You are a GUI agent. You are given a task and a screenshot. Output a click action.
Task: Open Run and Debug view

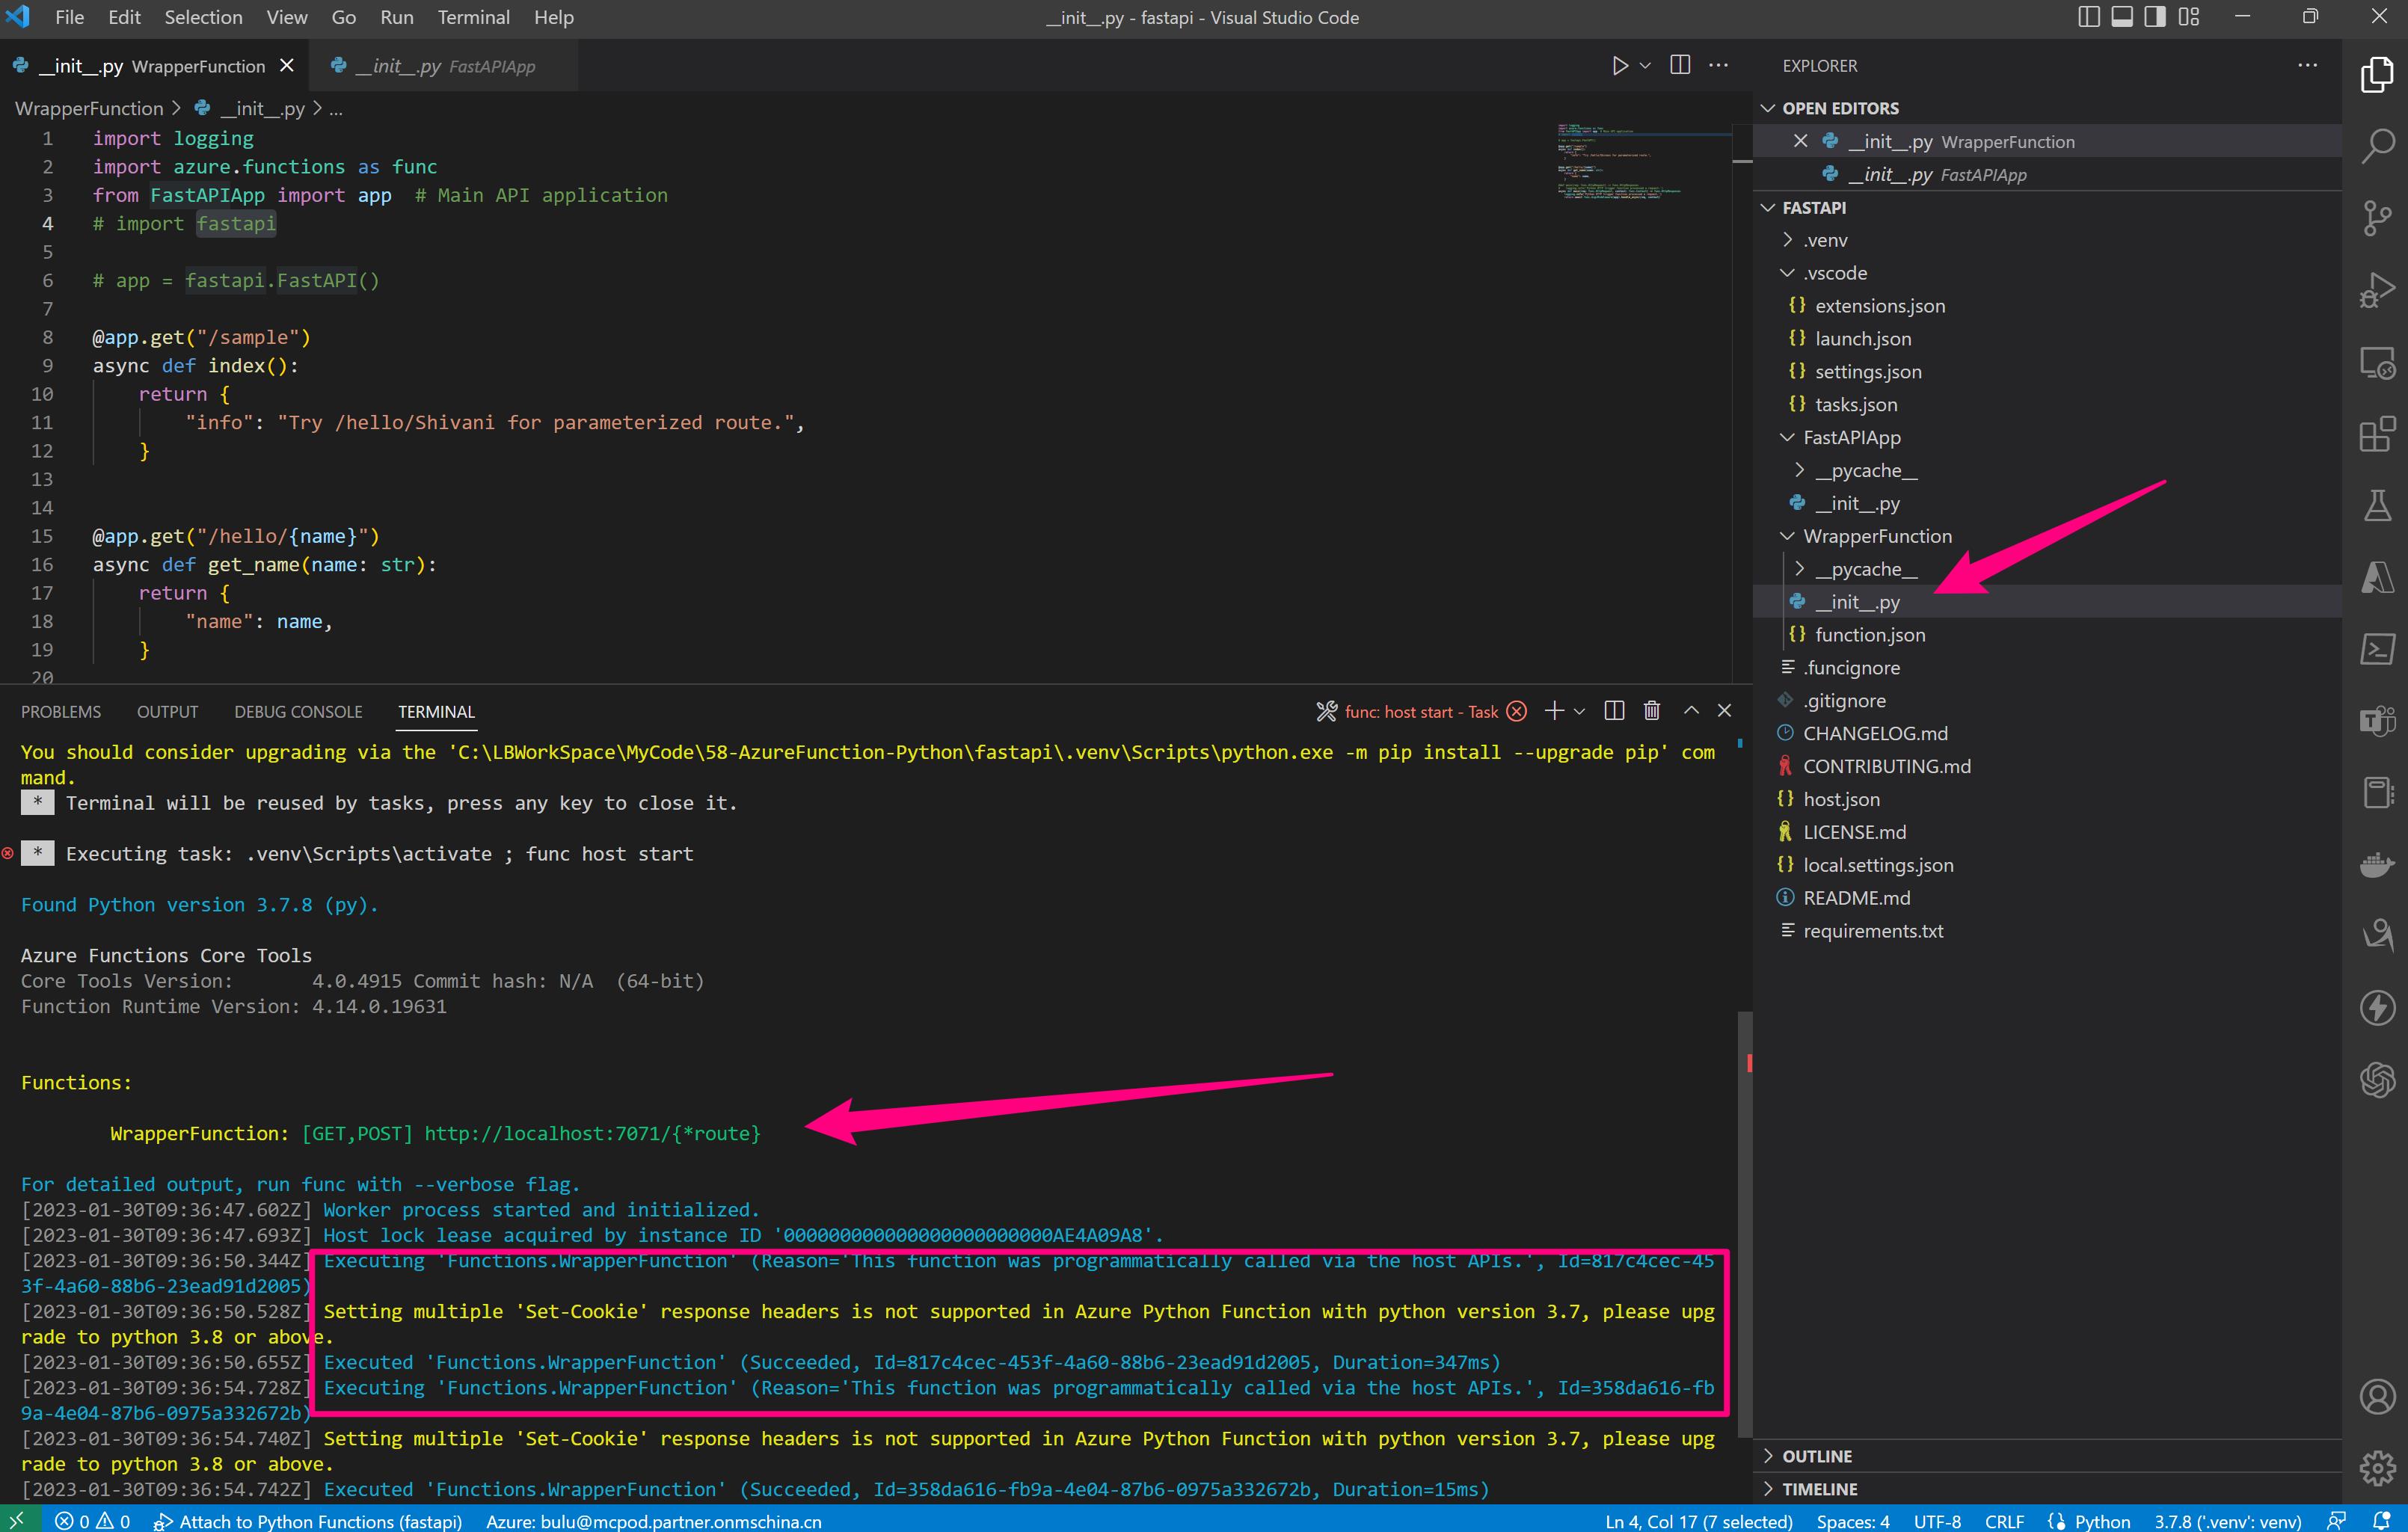tap(2377, 290)
